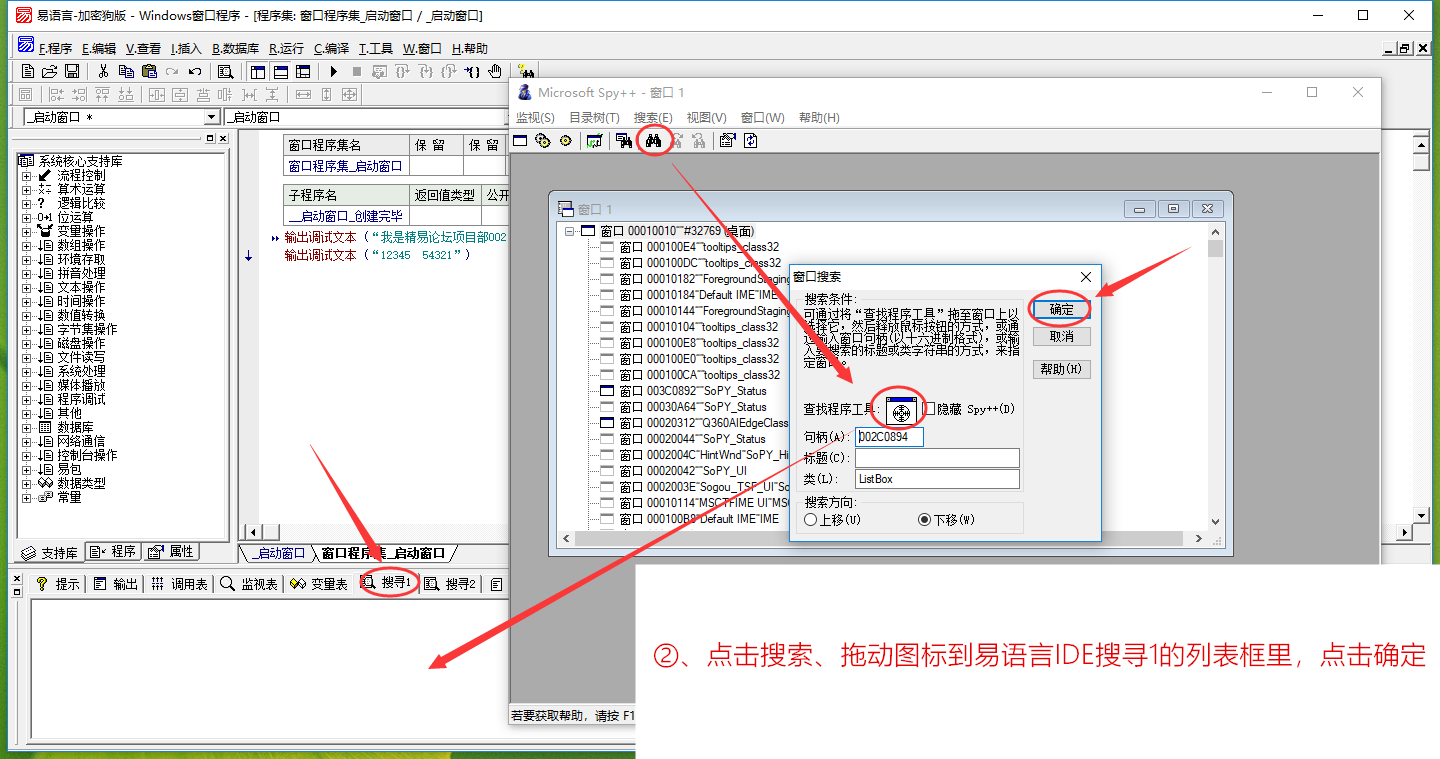Click the Finder Tool crosshair icon
The image size is (1440, 759).
900,411
